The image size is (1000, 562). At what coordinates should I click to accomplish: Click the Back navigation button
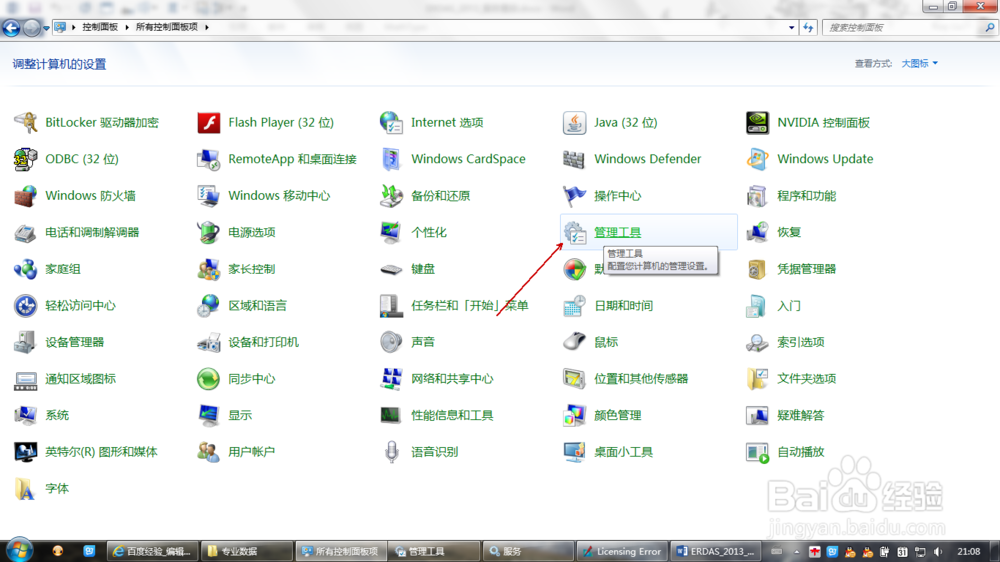(x=11, y=28)
